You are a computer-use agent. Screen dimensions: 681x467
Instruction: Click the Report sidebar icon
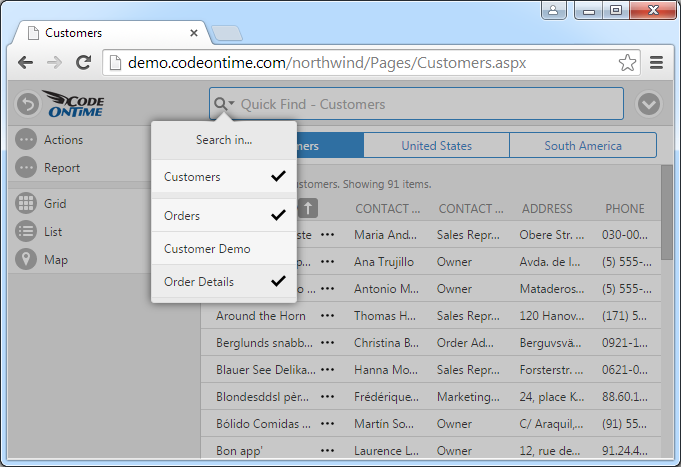point(28,168)
